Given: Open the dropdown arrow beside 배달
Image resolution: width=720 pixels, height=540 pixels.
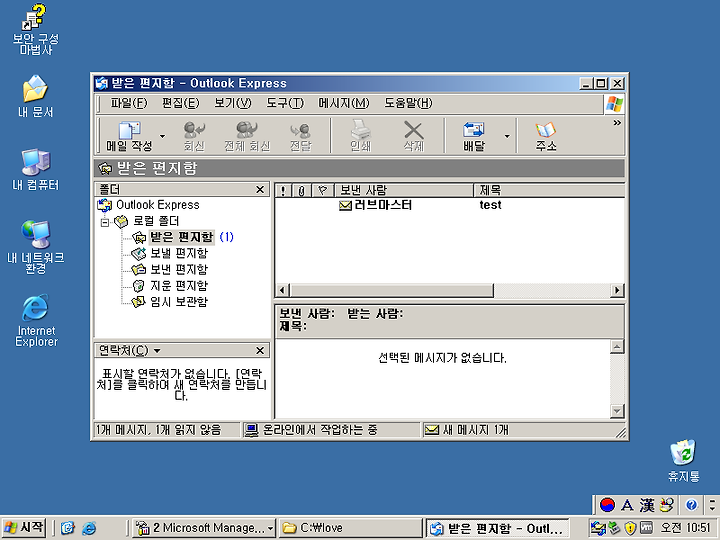Looking at the screenshot, I should click(x=507, y=136).
